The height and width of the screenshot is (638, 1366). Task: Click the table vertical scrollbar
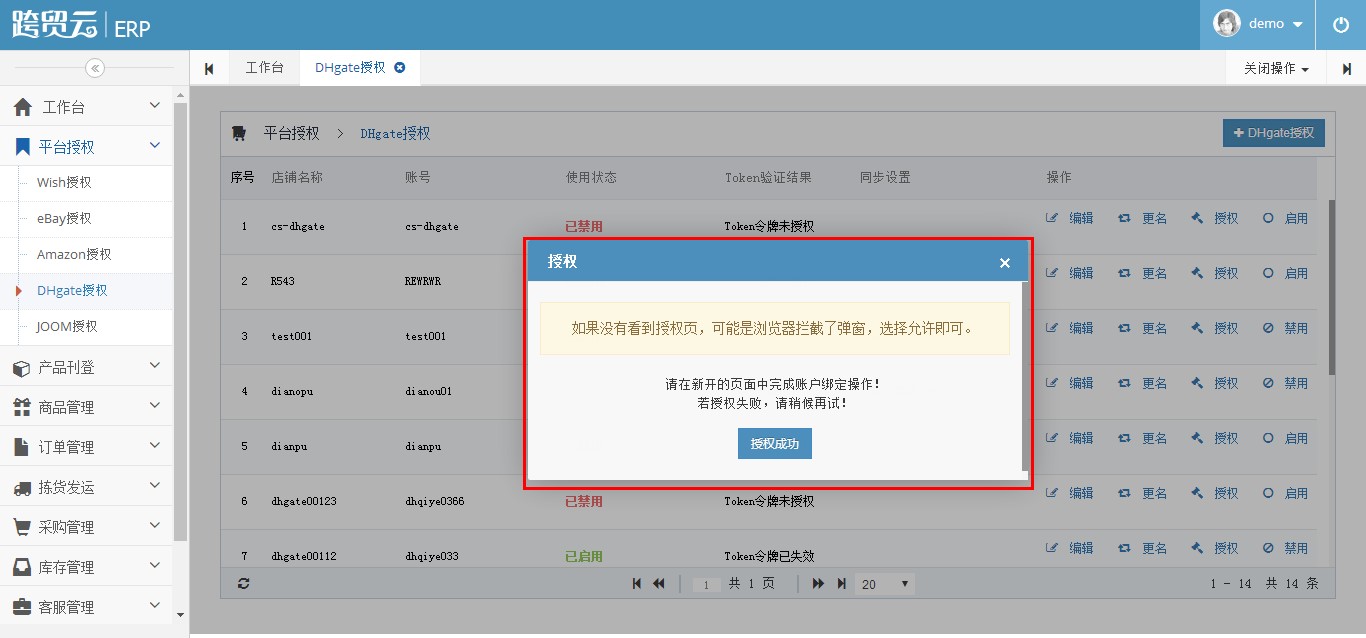1331,288
